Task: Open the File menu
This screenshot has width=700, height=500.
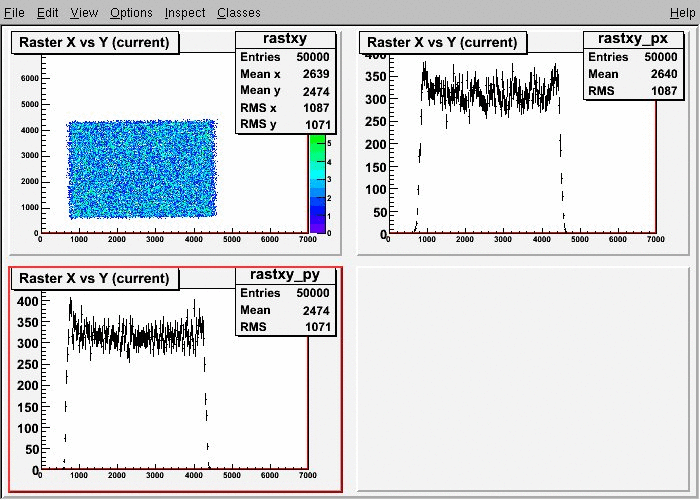Action: 14,13
